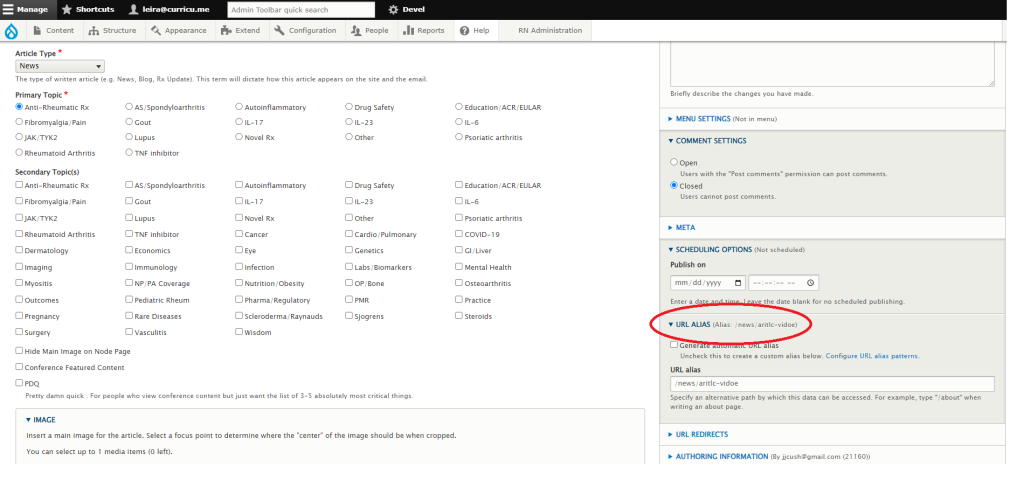Screen dimensions: 1024x502
Task: Set comment settings to Open
Action: [674, 162]
